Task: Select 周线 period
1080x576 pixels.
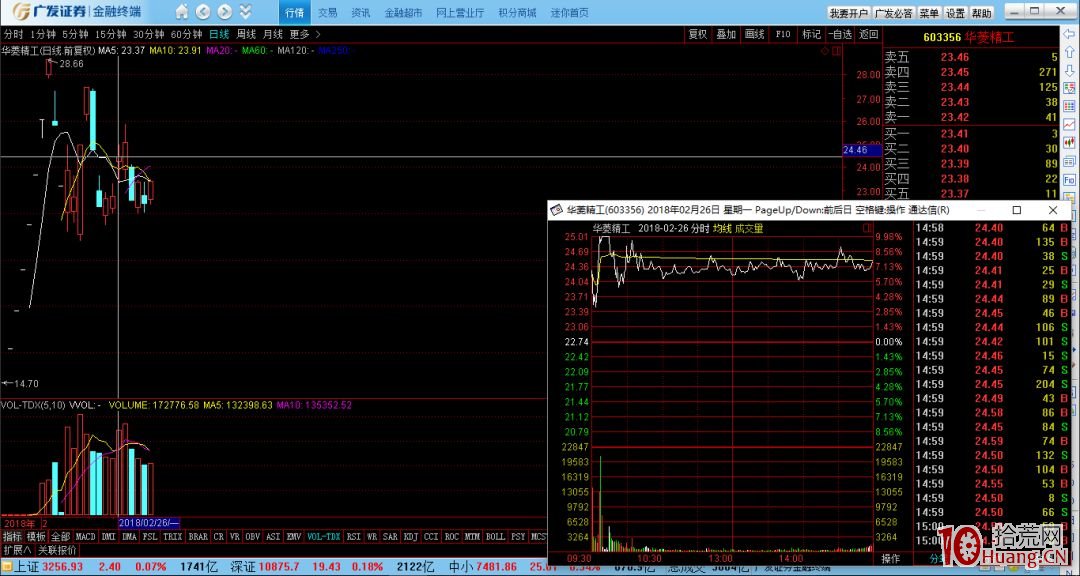Action: [x=246, y=34]
